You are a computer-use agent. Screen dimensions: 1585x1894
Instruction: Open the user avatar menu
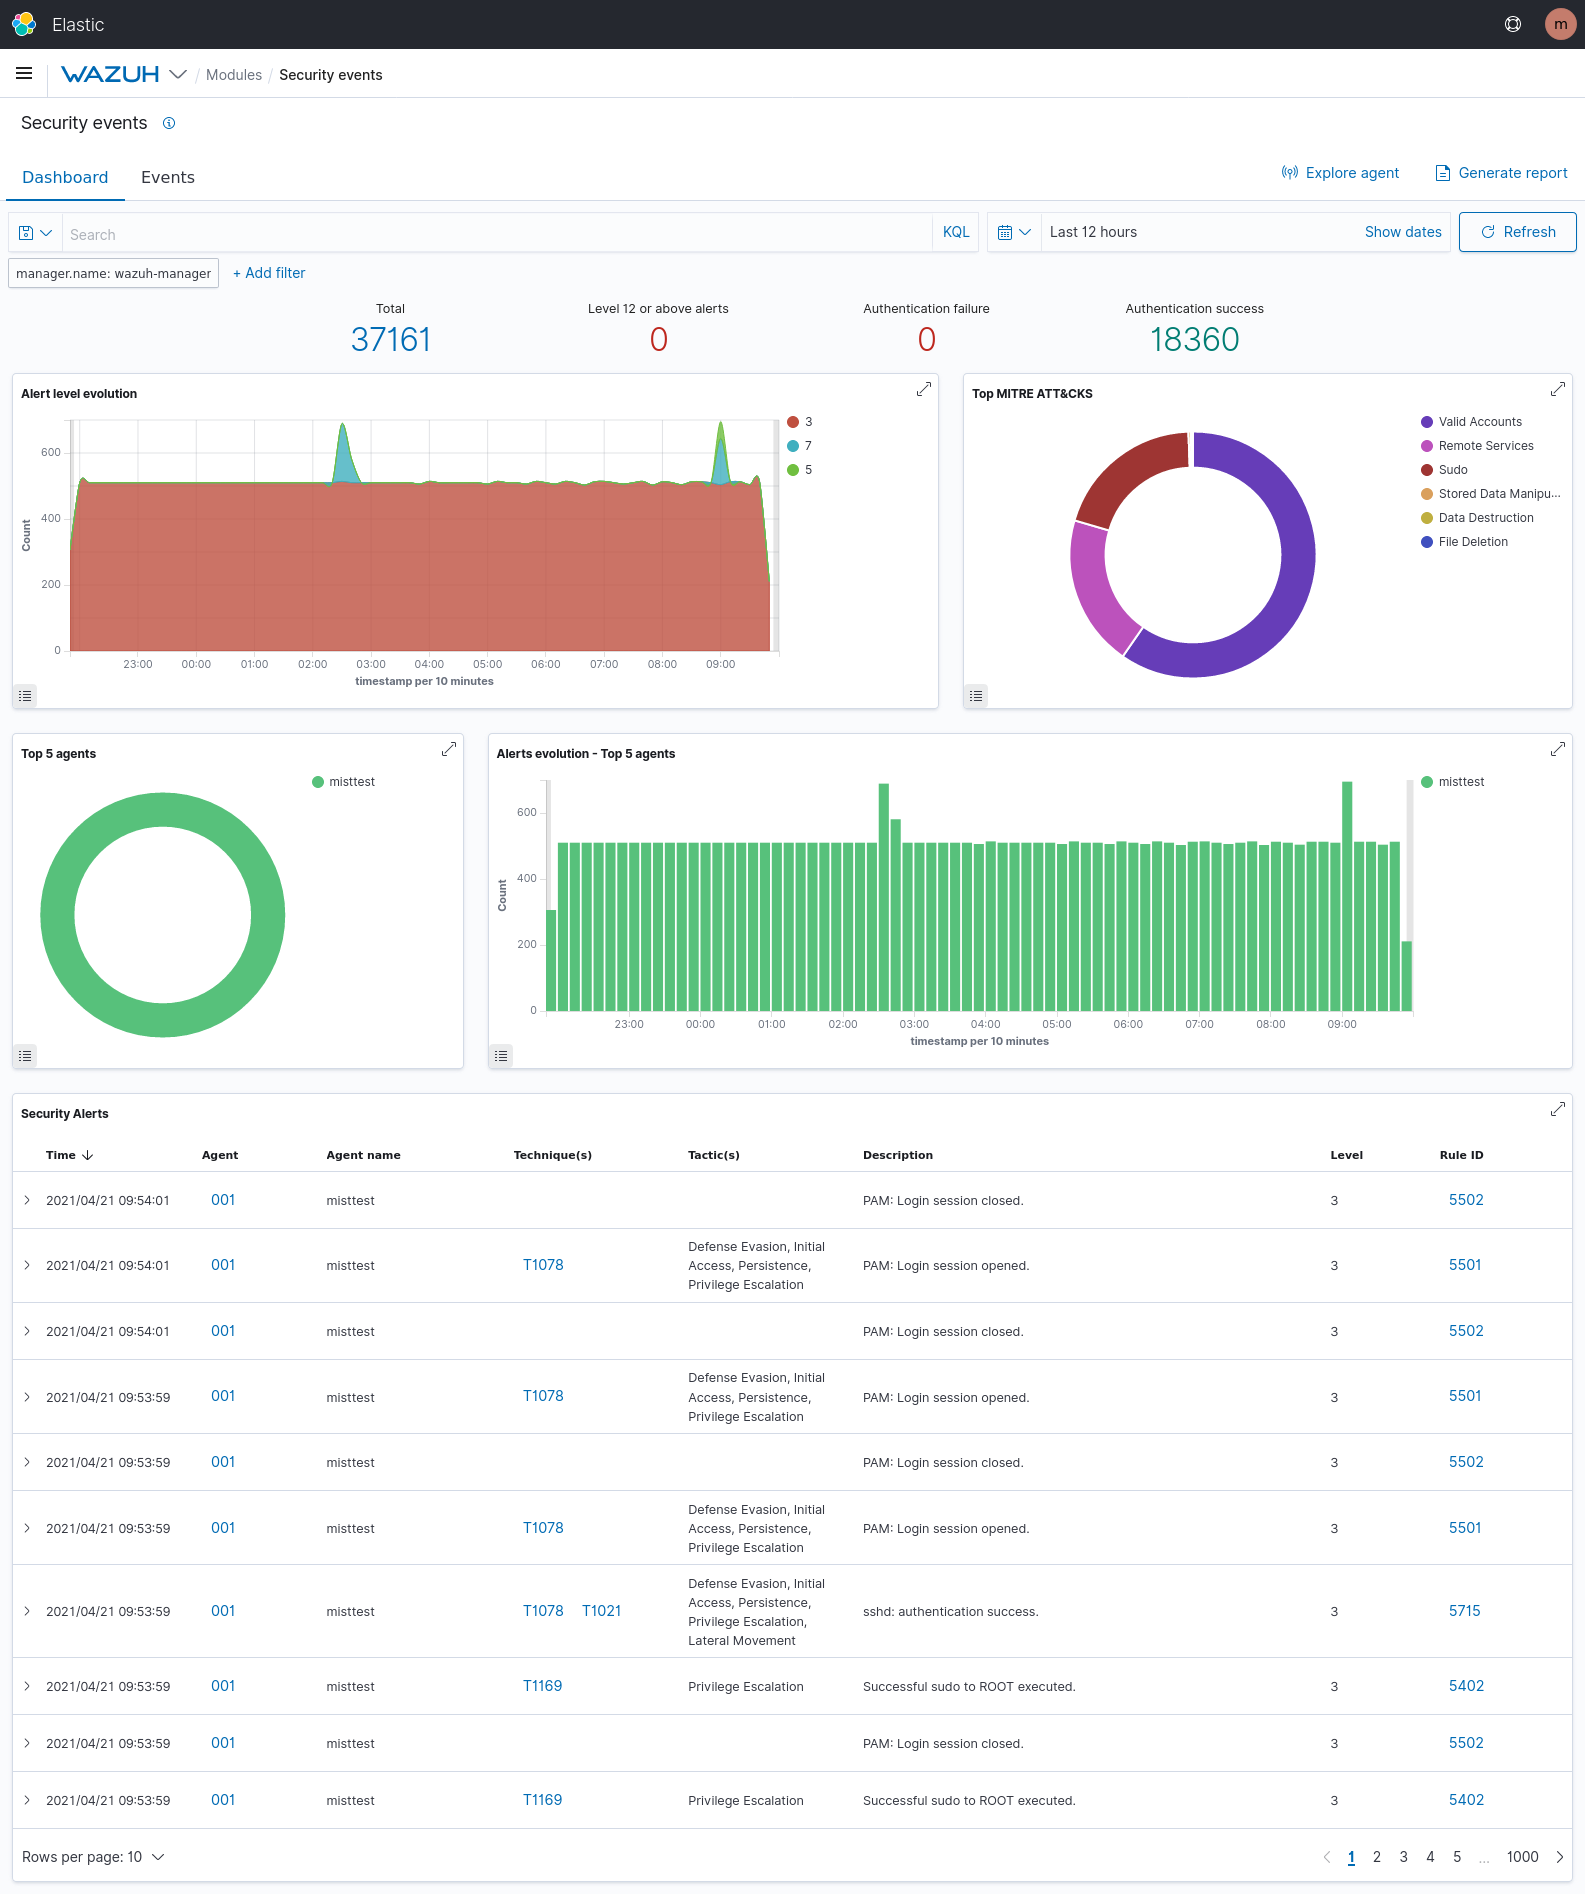pos(1560,24)
